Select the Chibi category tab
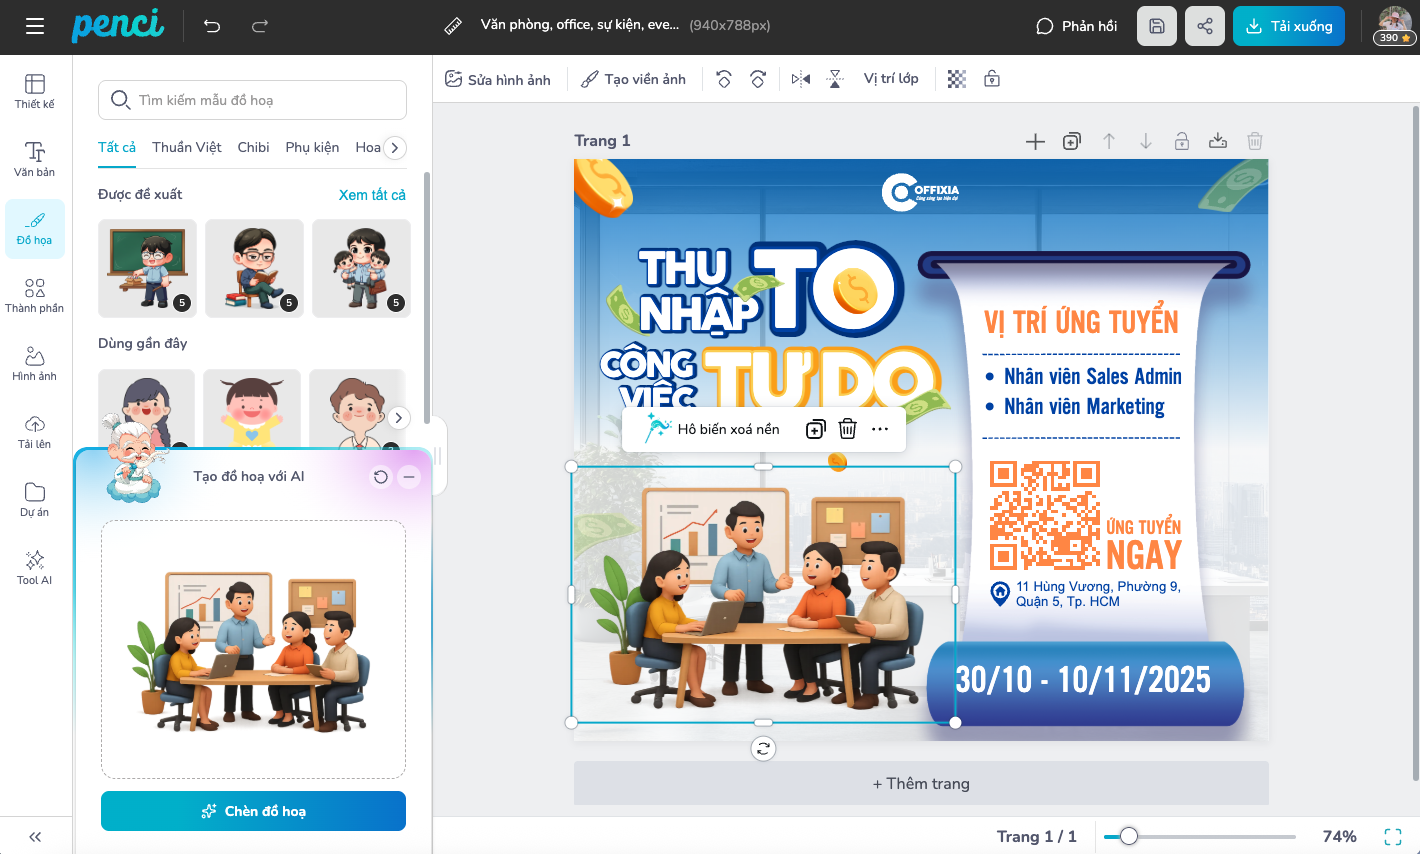 coord(253,147)
